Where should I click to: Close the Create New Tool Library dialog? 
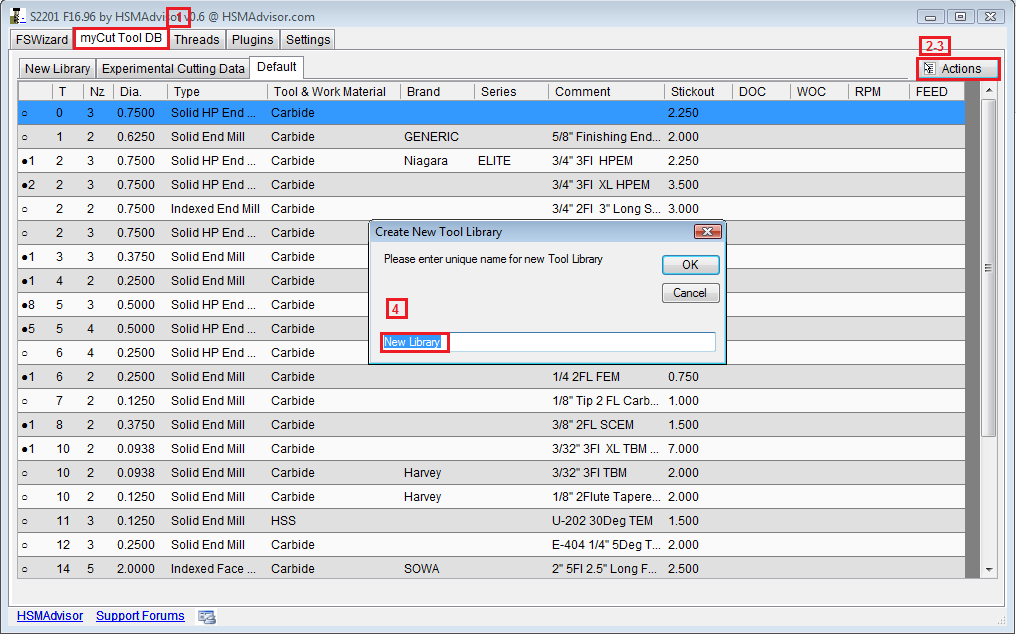click(707, 232)
